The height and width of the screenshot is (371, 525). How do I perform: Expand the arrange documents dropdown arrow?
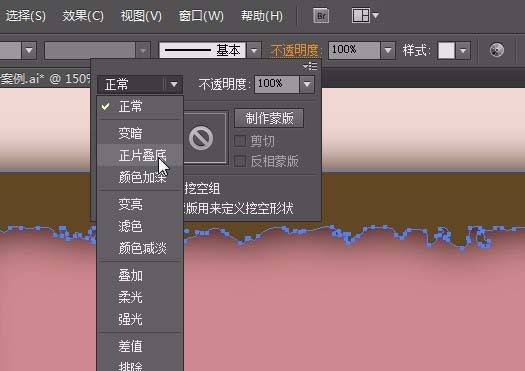(375, 15)
